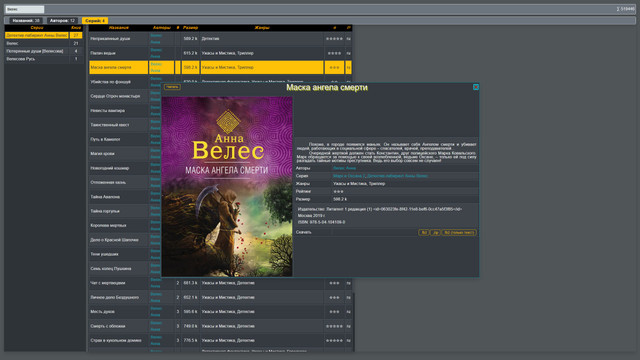Open the Марк и Оксана series link
This screenshot has width=640, height=360.
click(x=348, y=176)
